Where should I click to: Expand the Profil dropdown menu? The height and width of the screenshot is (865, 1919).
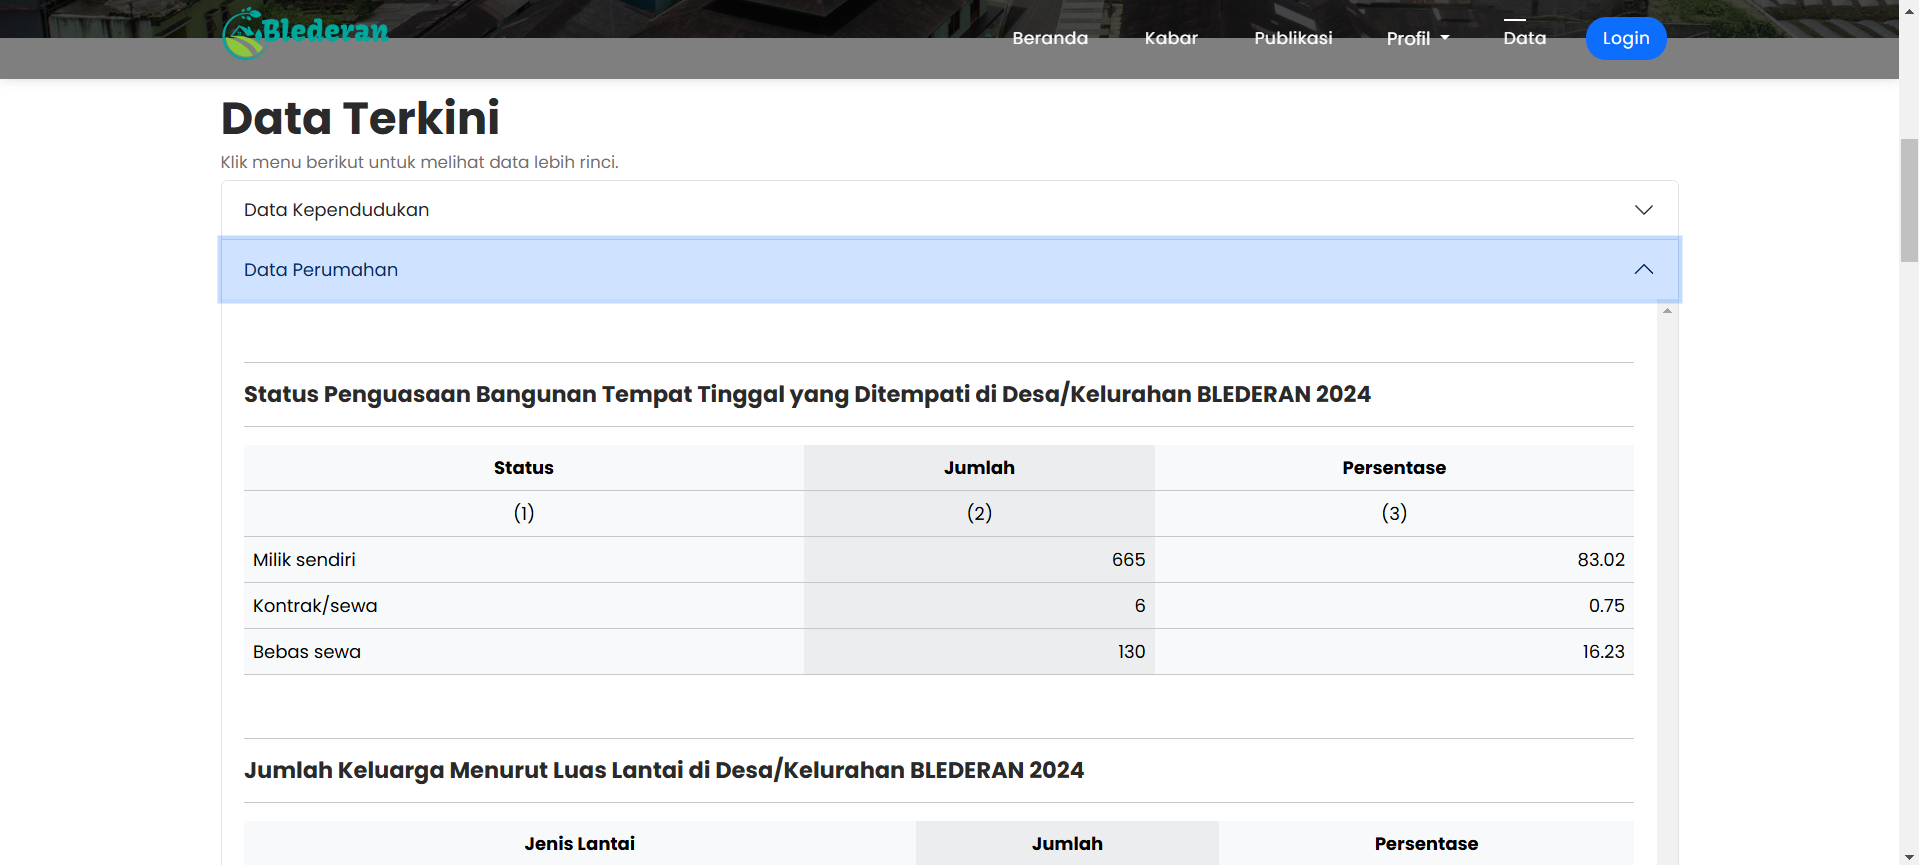coord(1417,38)
